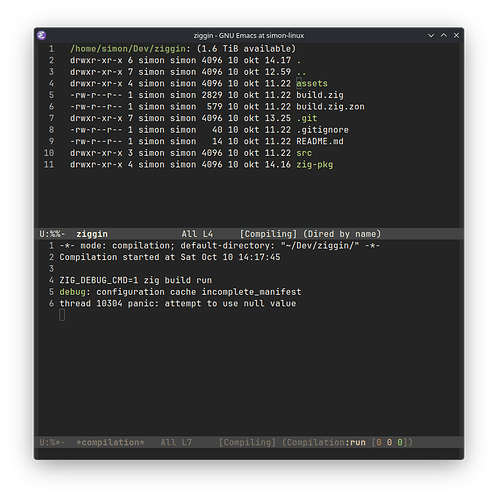Go to parent directory '..' entry
This screenshot has width=497, height=500.
[301, 72]
